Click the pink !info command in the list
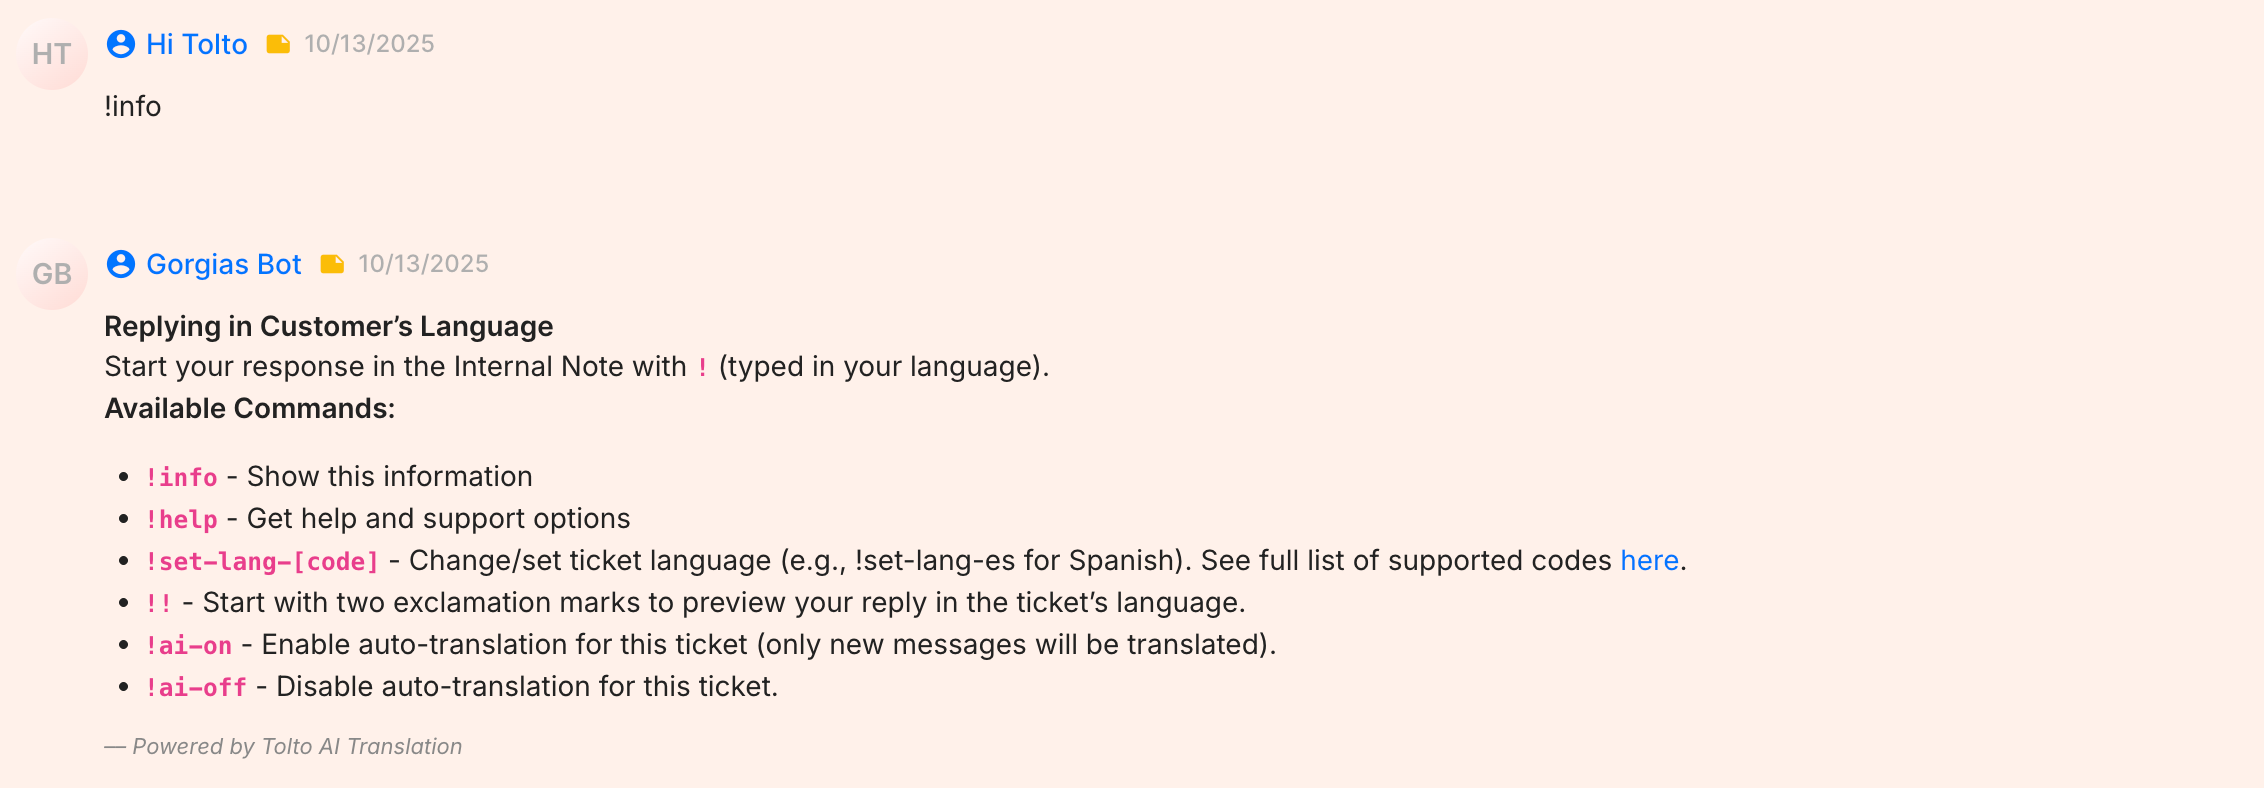This screenshot has height=788, width=2264. click(x=182, y=477)
